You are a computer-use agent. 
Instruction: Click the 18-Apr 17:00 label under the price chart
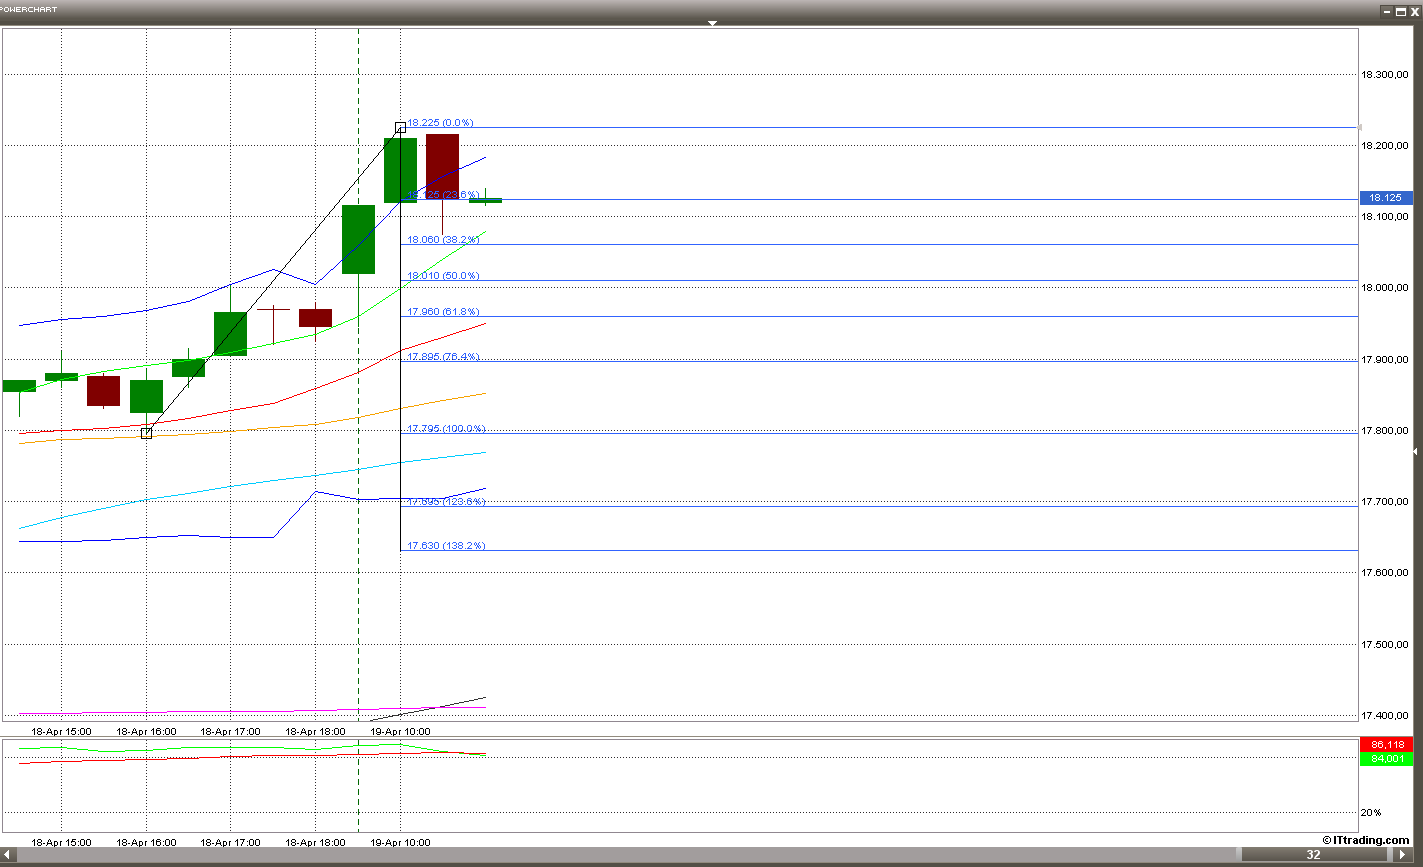pos(230,731)
